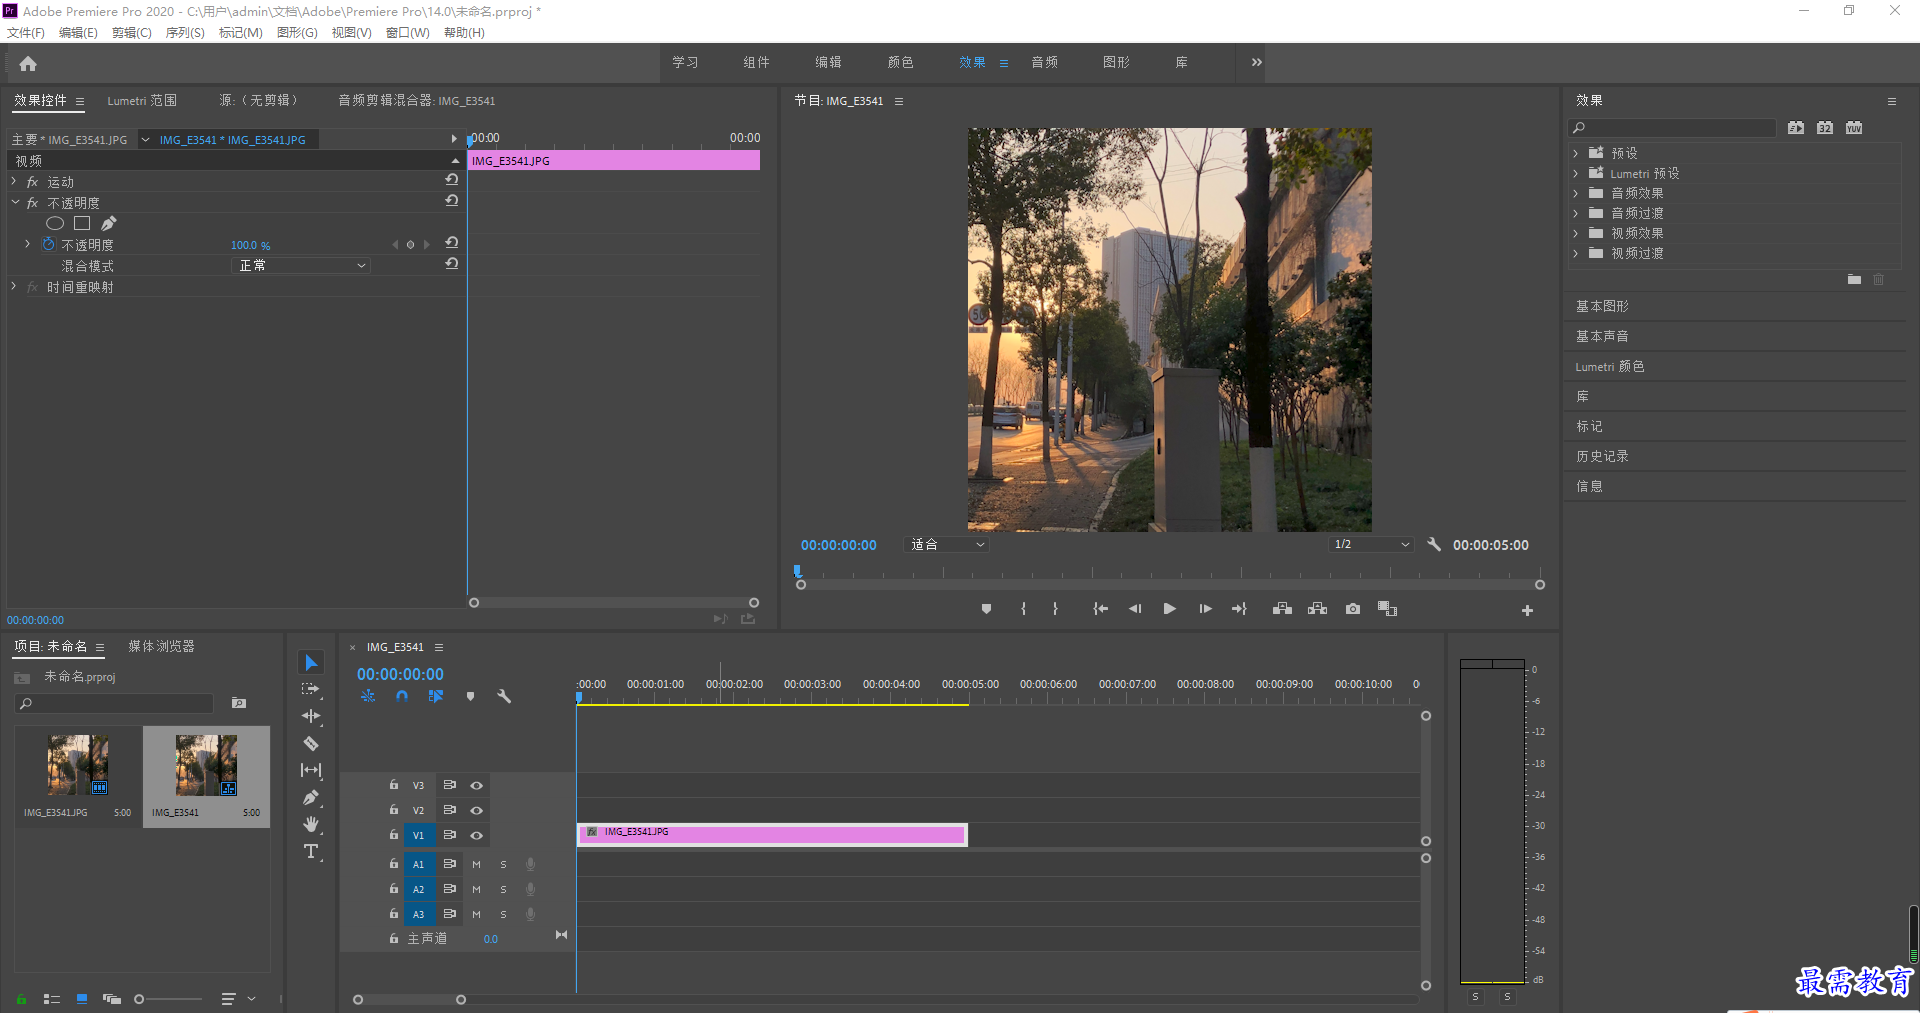Filter by accelerated effects icon
The height and width of the screenshot is (1013, 1920).
click(1796, 127)
